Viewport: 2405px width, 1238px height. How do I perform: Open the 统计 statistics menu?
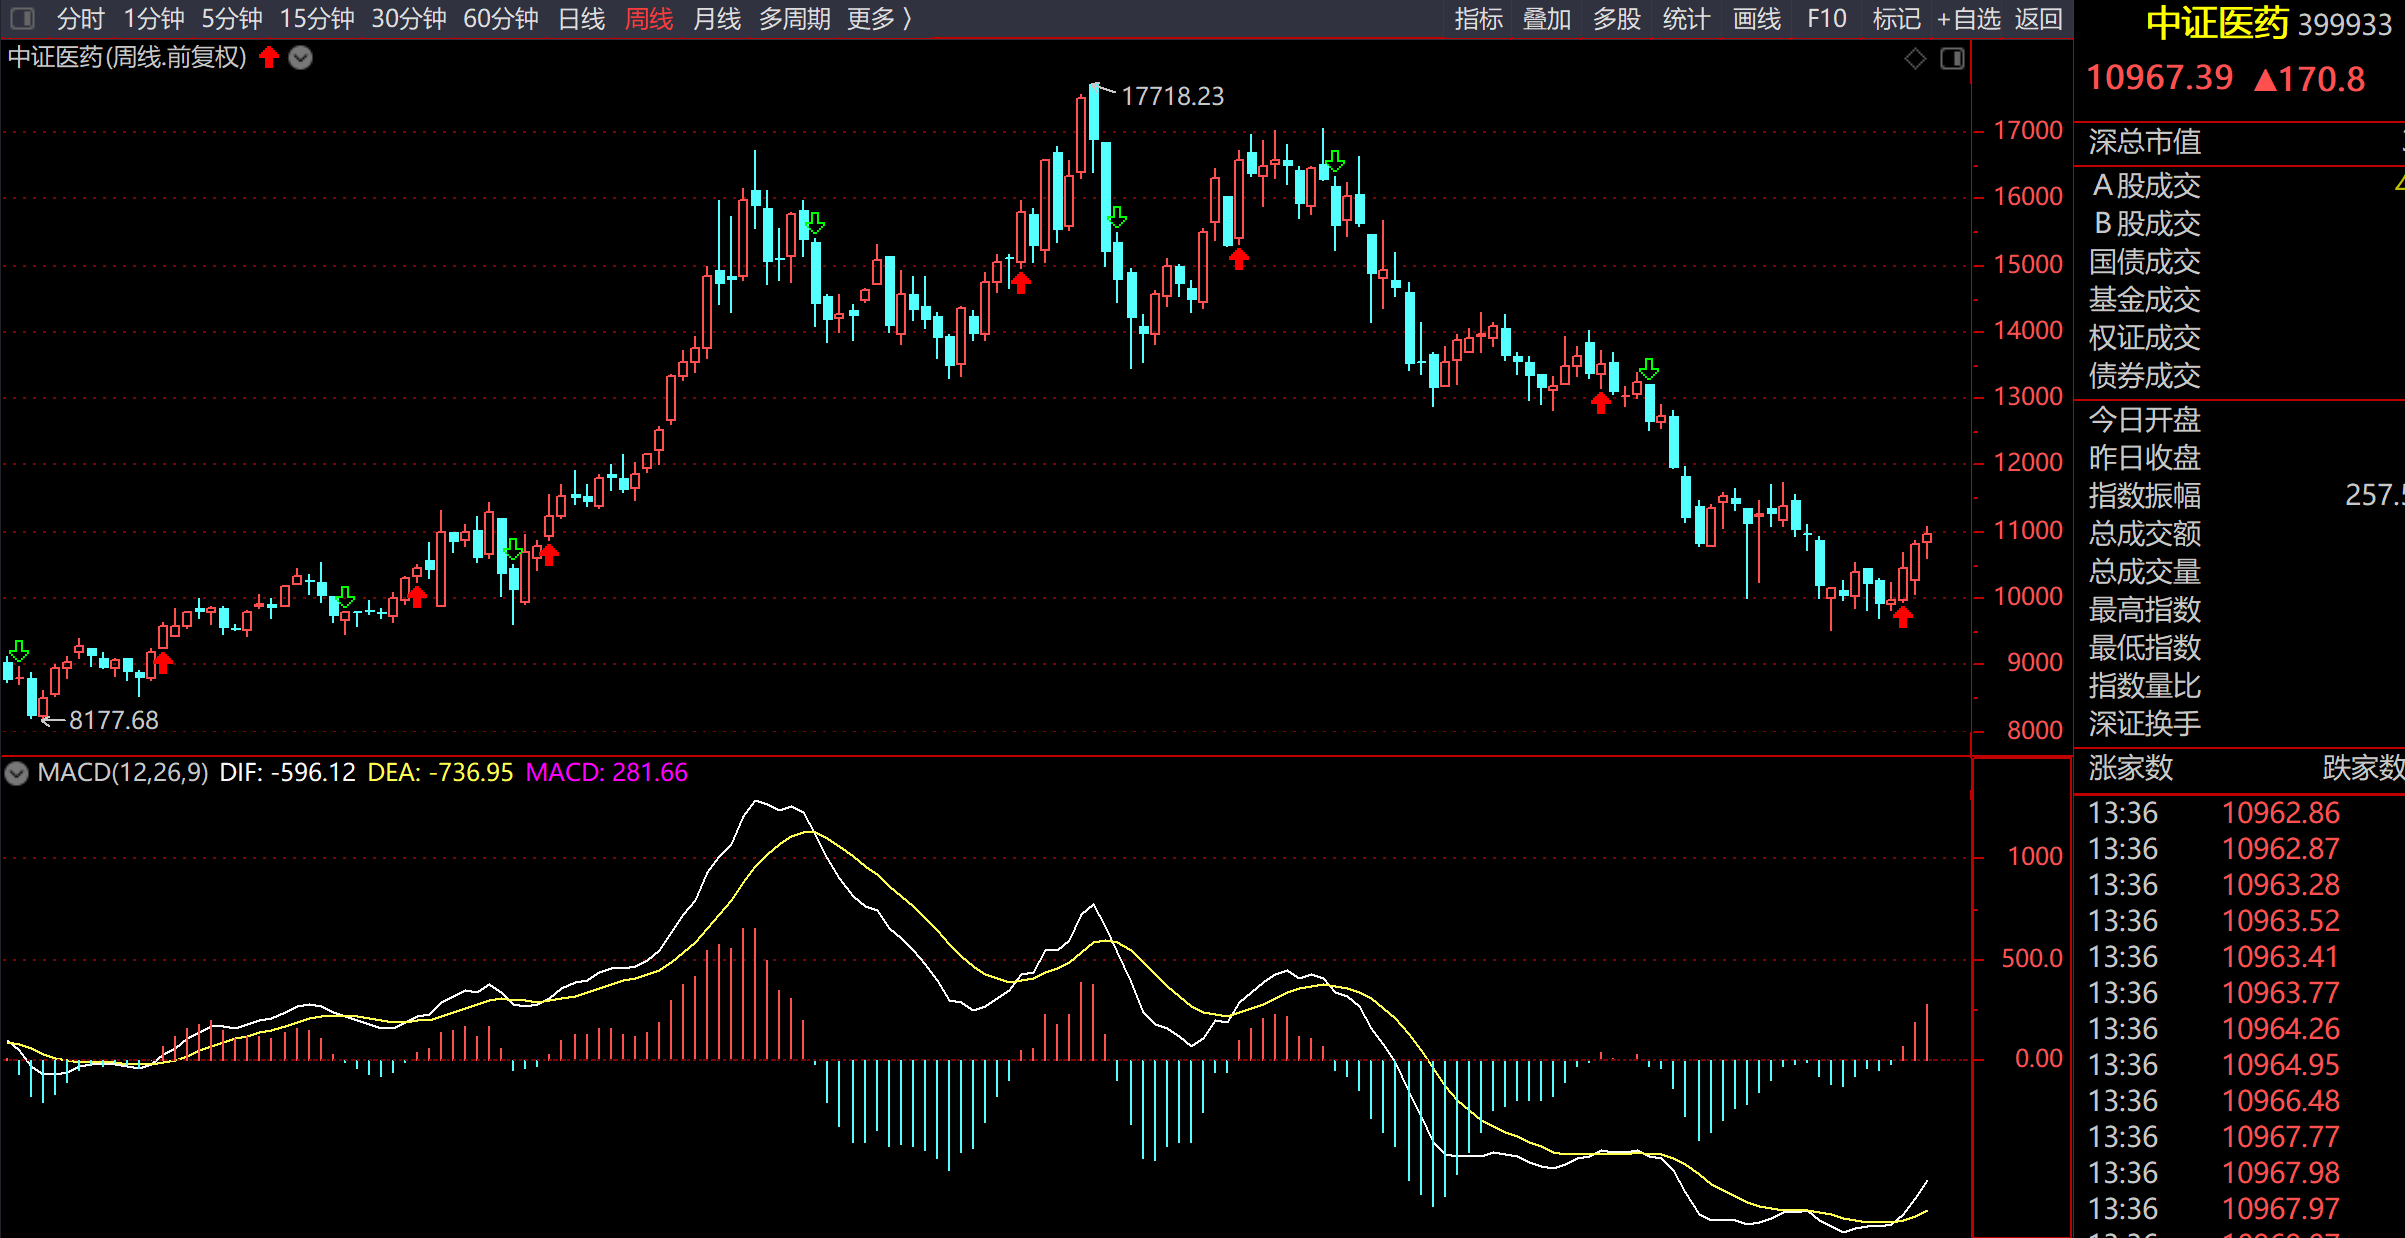[x=1686, y=19]
